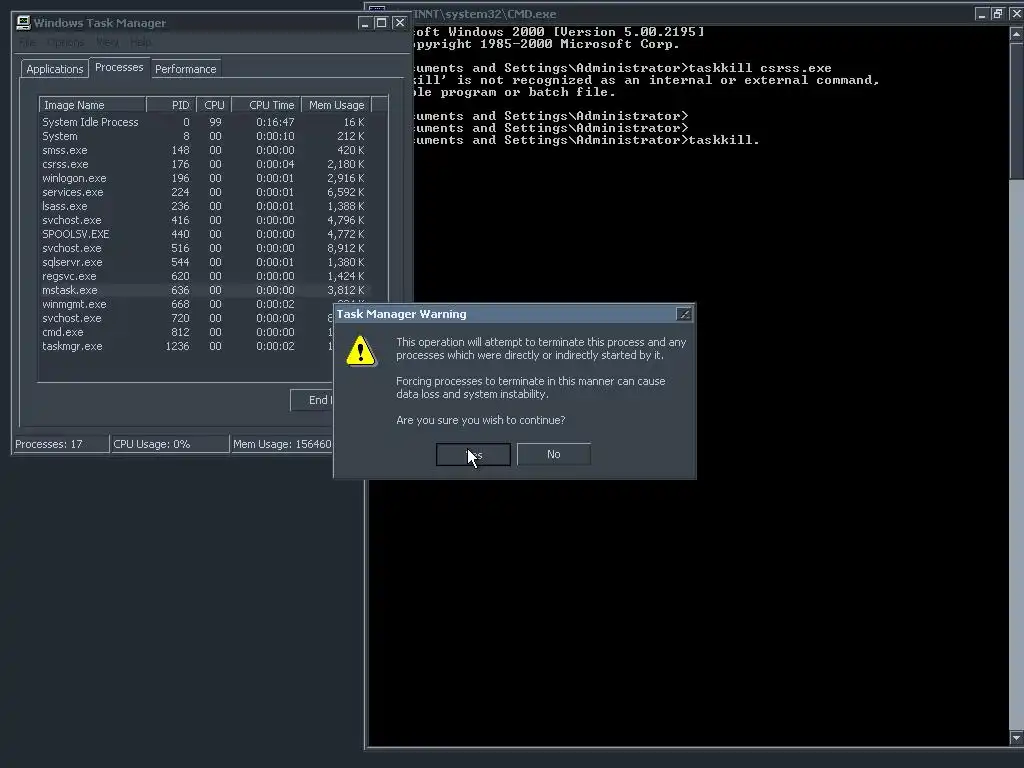1024x768 pixels.
Task: Select svchost.exe with PID 516
Action: [x=203, y=248]
